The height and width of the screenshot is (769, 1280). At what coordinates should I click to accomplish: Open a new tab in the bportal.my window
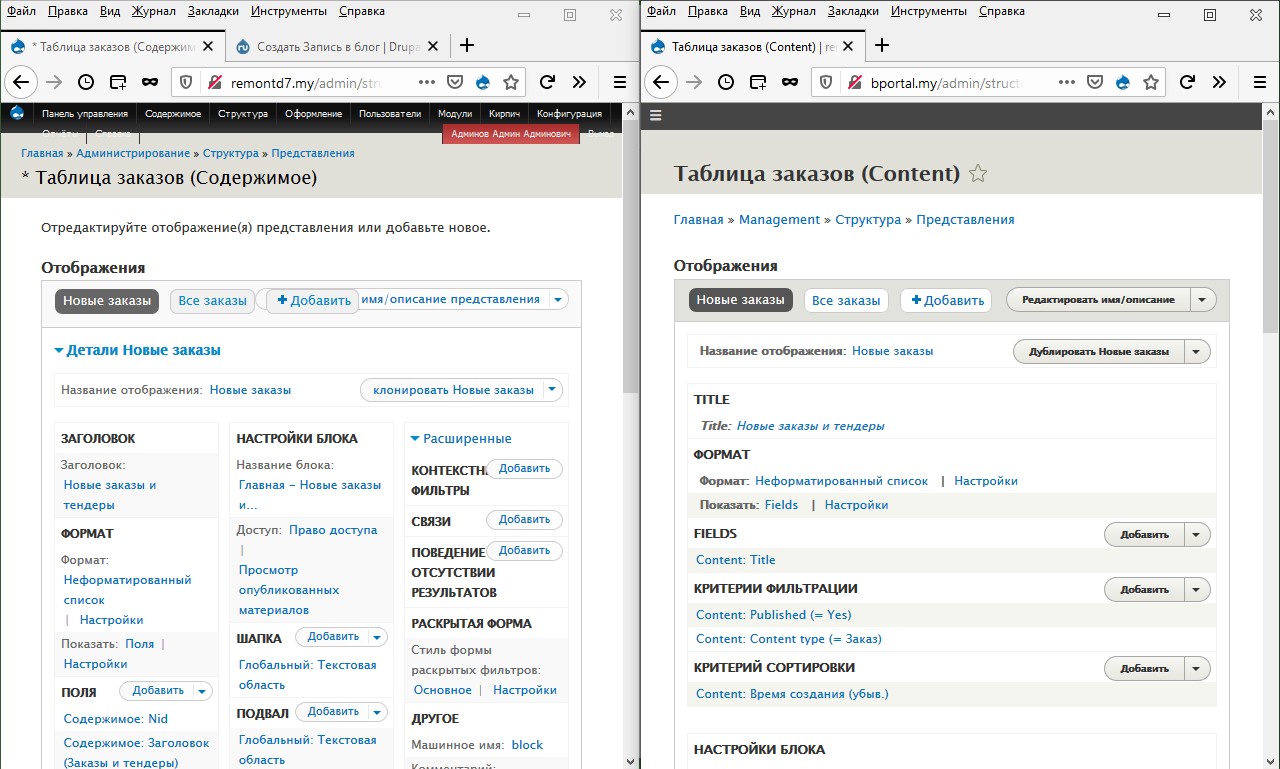point(881,46)
